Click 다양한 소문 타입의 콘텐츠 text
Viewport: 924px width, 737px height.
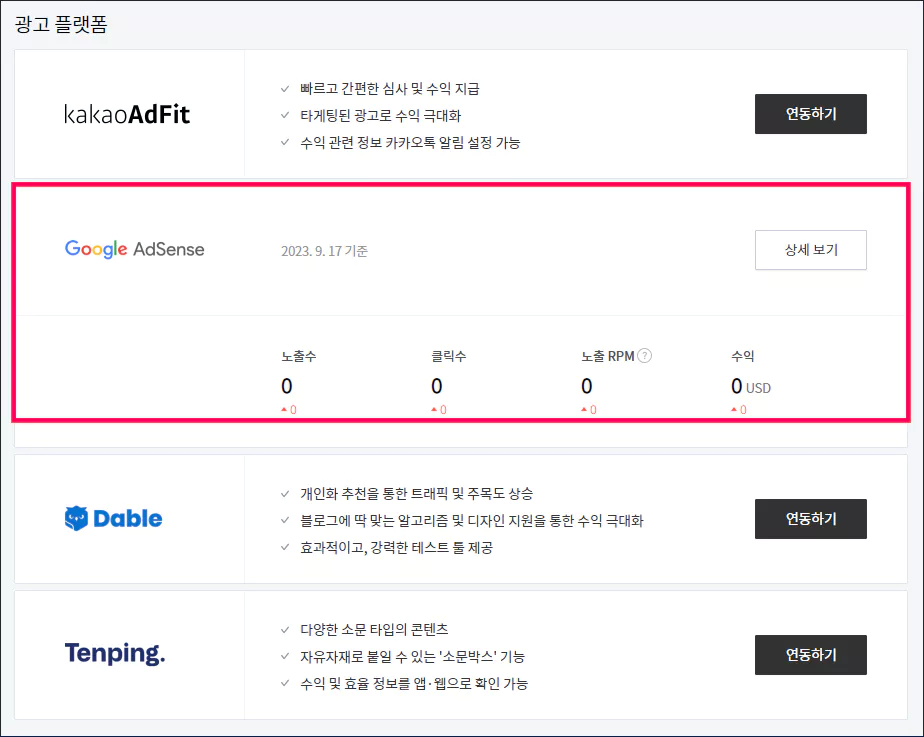tap(374, 630)
